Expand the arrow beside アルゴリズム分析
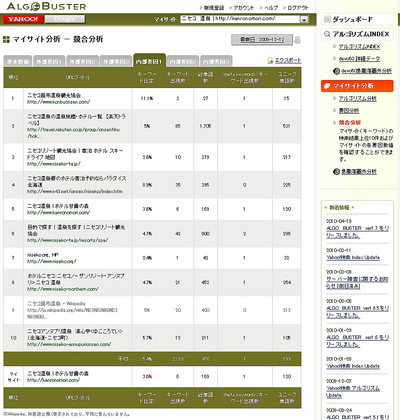 tap(335, 98)
